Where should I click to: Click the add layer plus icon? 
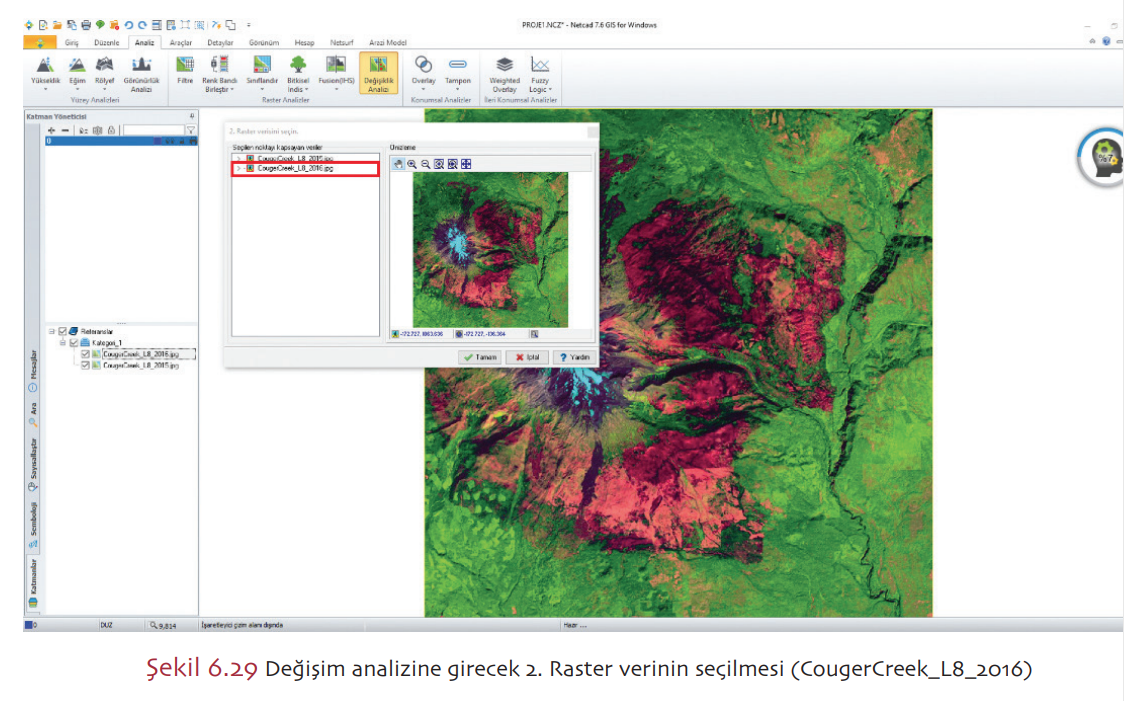51,130
